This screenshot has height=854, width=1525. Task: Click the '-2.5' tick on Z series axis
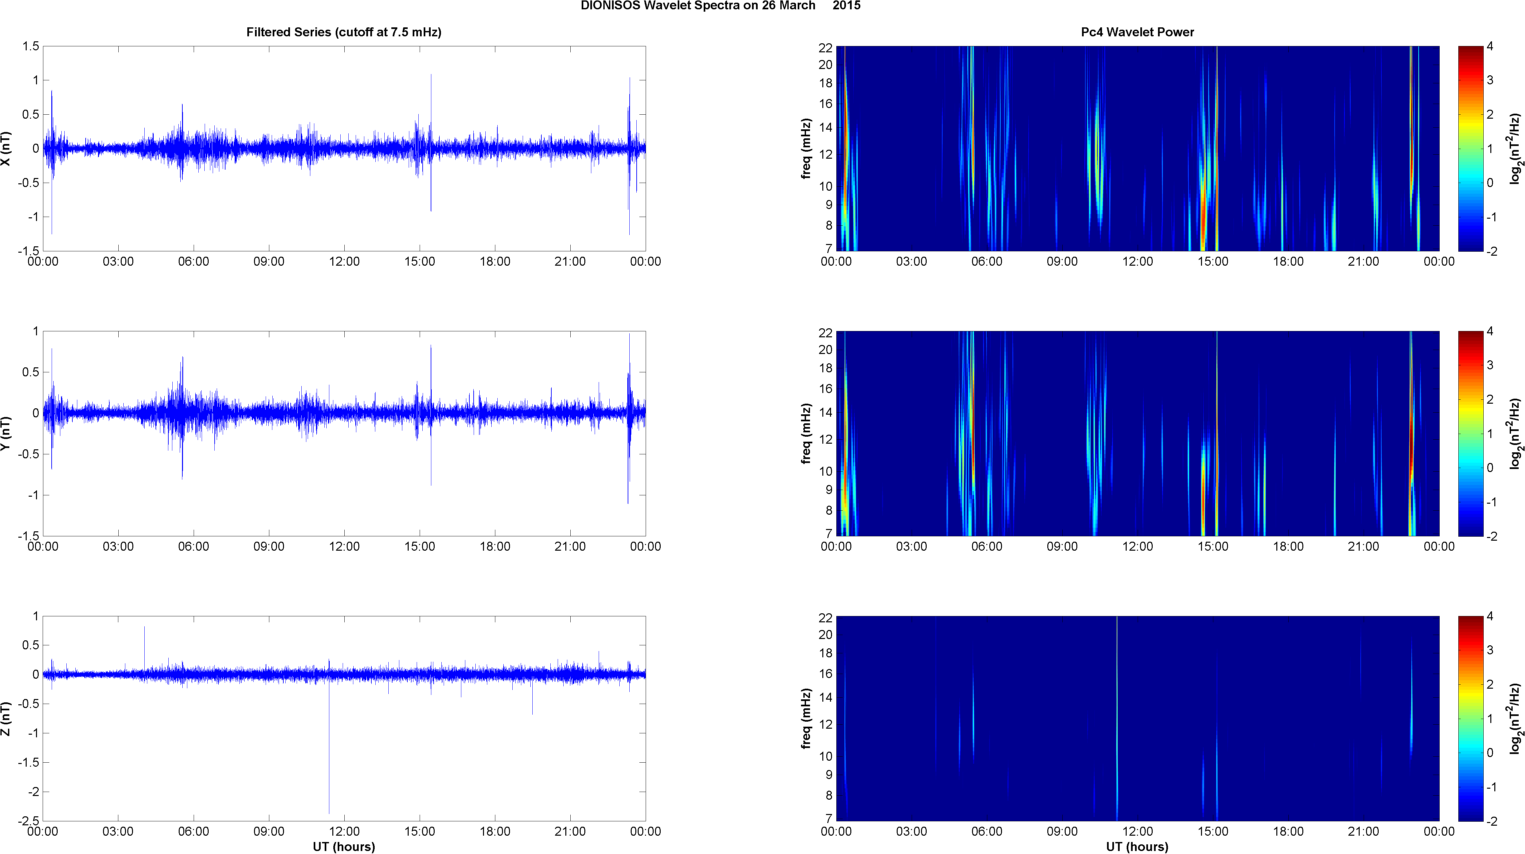click(27, 821)
